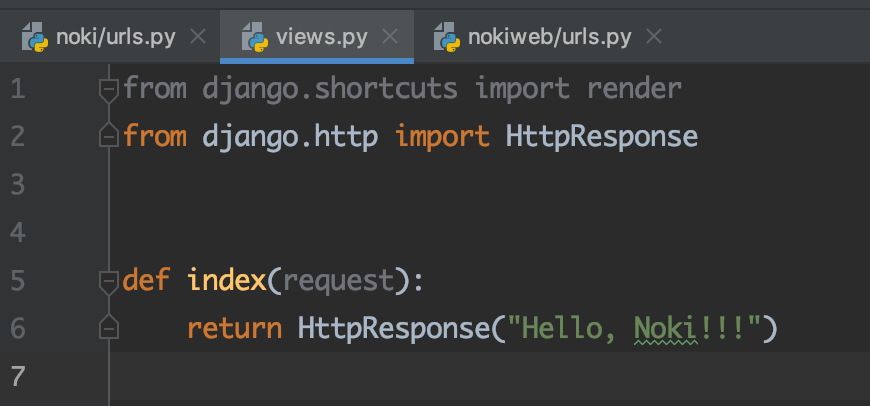Click the Python file icon on noki/urls.py tab

tap(37, 38)
